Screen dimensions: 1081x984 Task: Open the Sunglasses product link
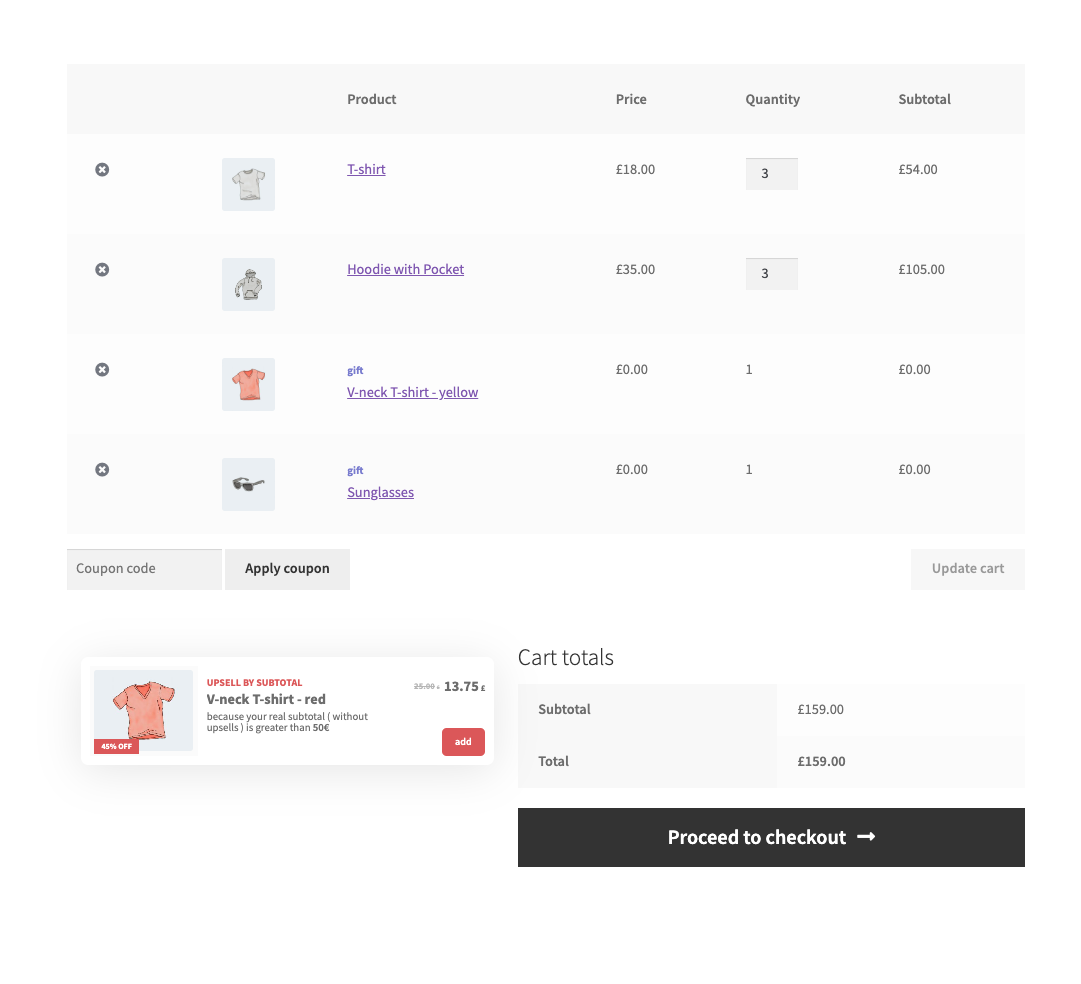point(380,493)
